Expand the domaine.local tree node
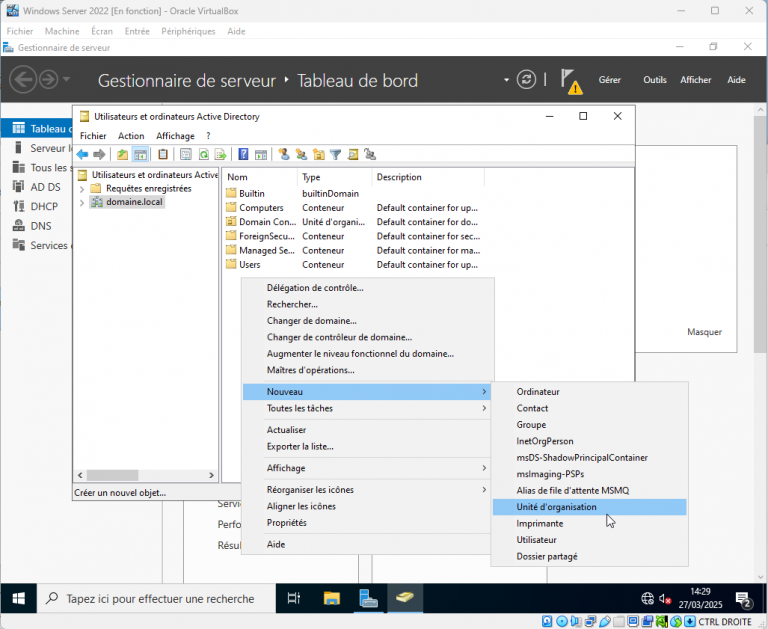 [x=82, y=202]
